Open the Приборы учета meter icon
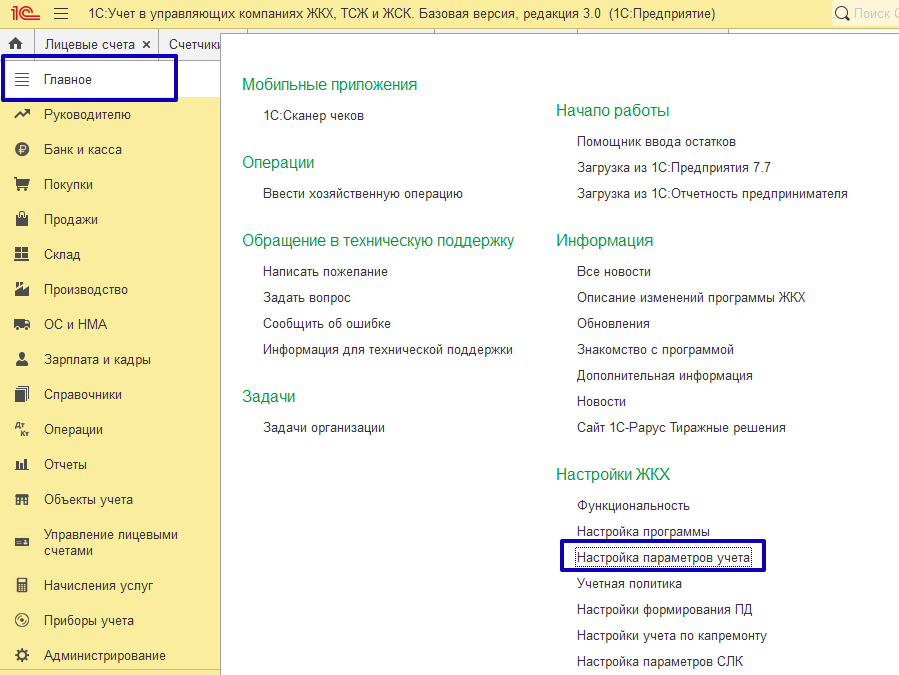Screen dimensions: 899x675 point(22,621)
